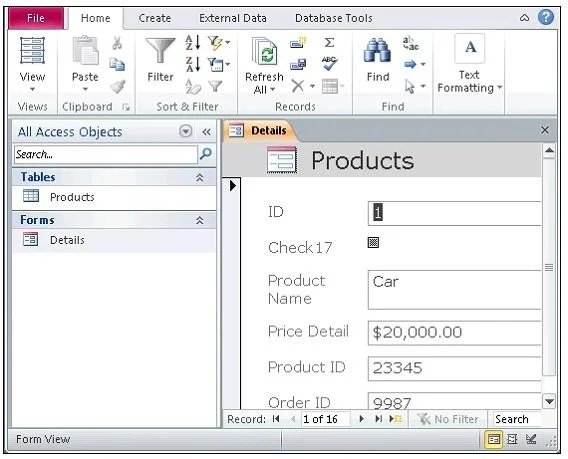The height and width of the screenshot is (459, 568).
Task: Click the record navigation Search box
Action: coord(517,419)
